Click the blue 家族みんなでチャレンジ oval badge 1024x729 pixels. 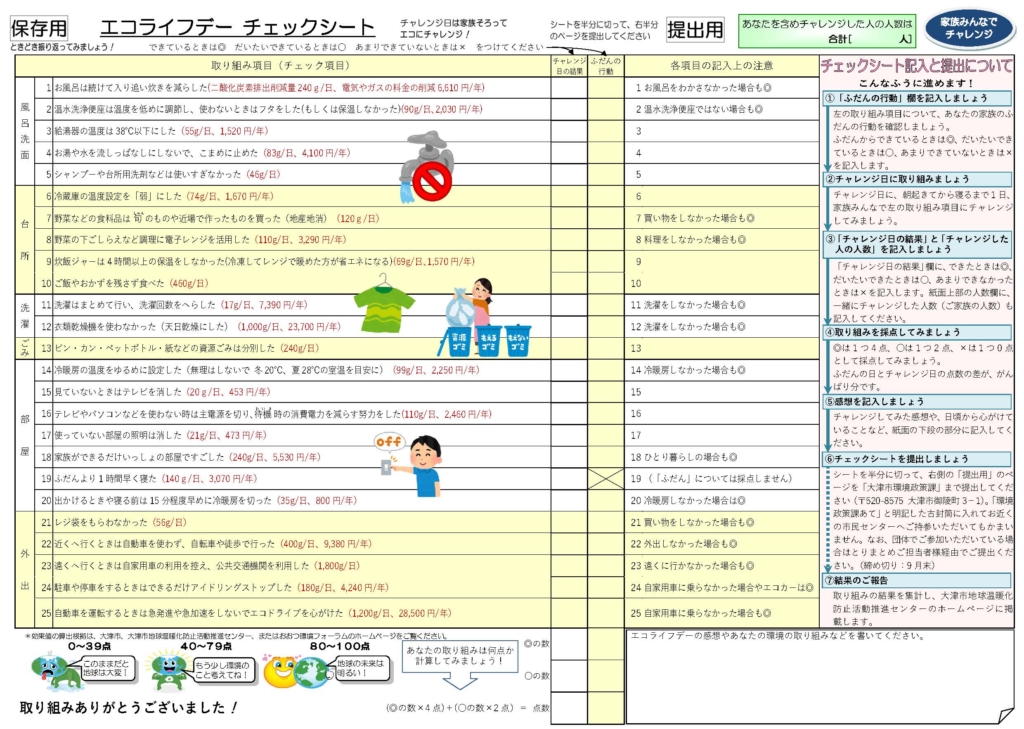[970, 28]
